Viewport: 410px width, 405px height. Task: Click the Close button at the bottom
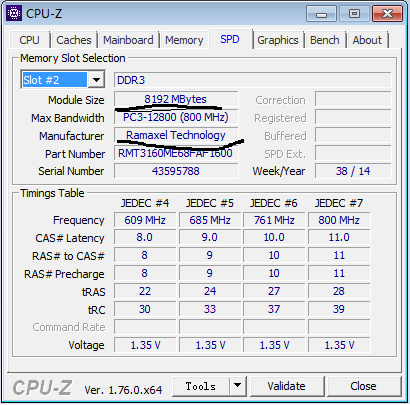point(363,386)
